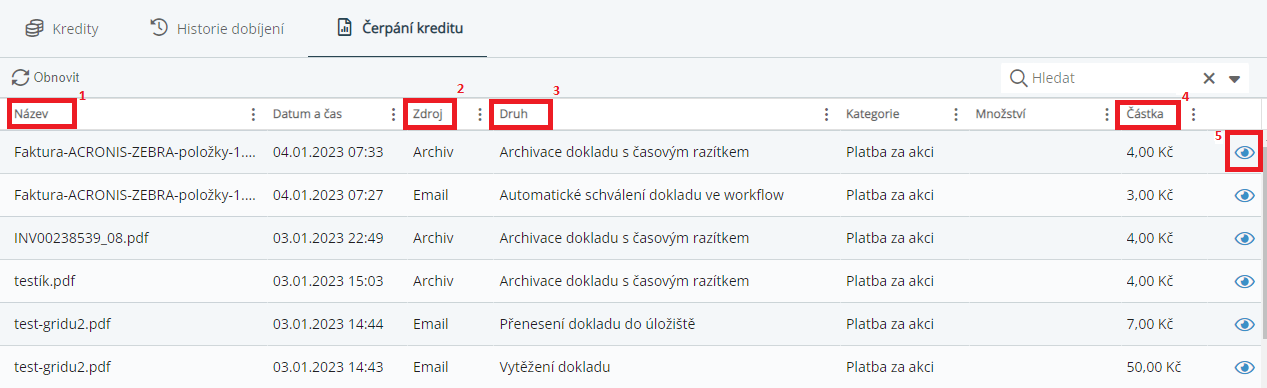Open Částka column three-dot menu
Viewport: 1267px width, 388px height.
(1193, 114)
